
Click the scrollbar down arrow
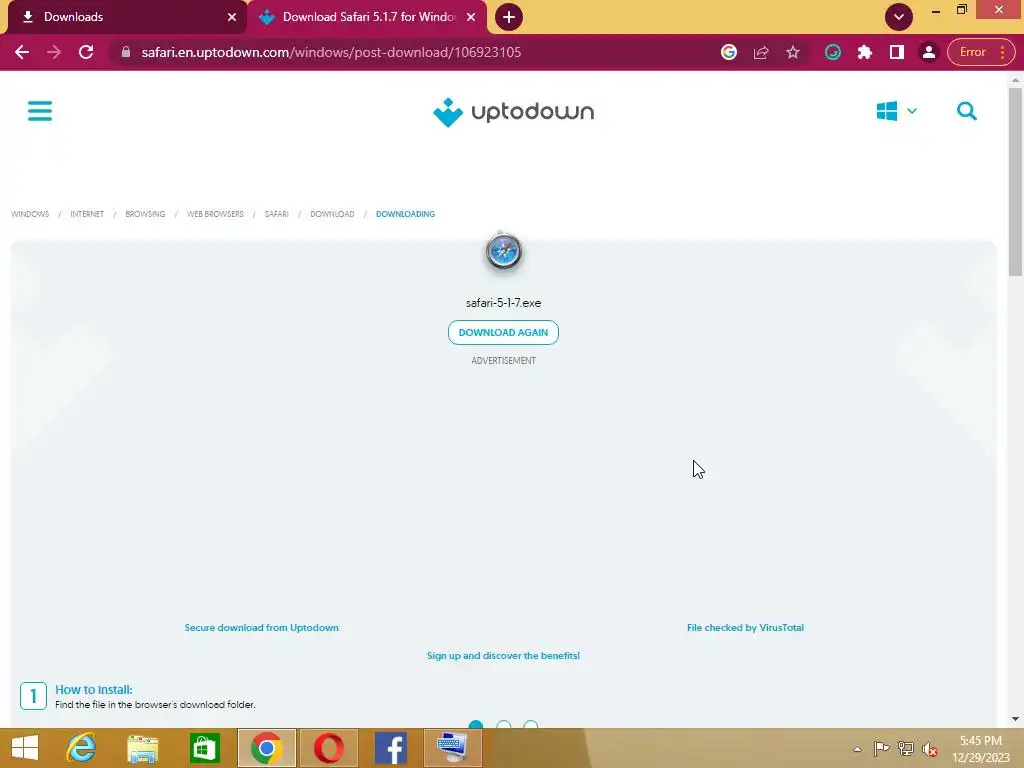[x=1015, y=719]
